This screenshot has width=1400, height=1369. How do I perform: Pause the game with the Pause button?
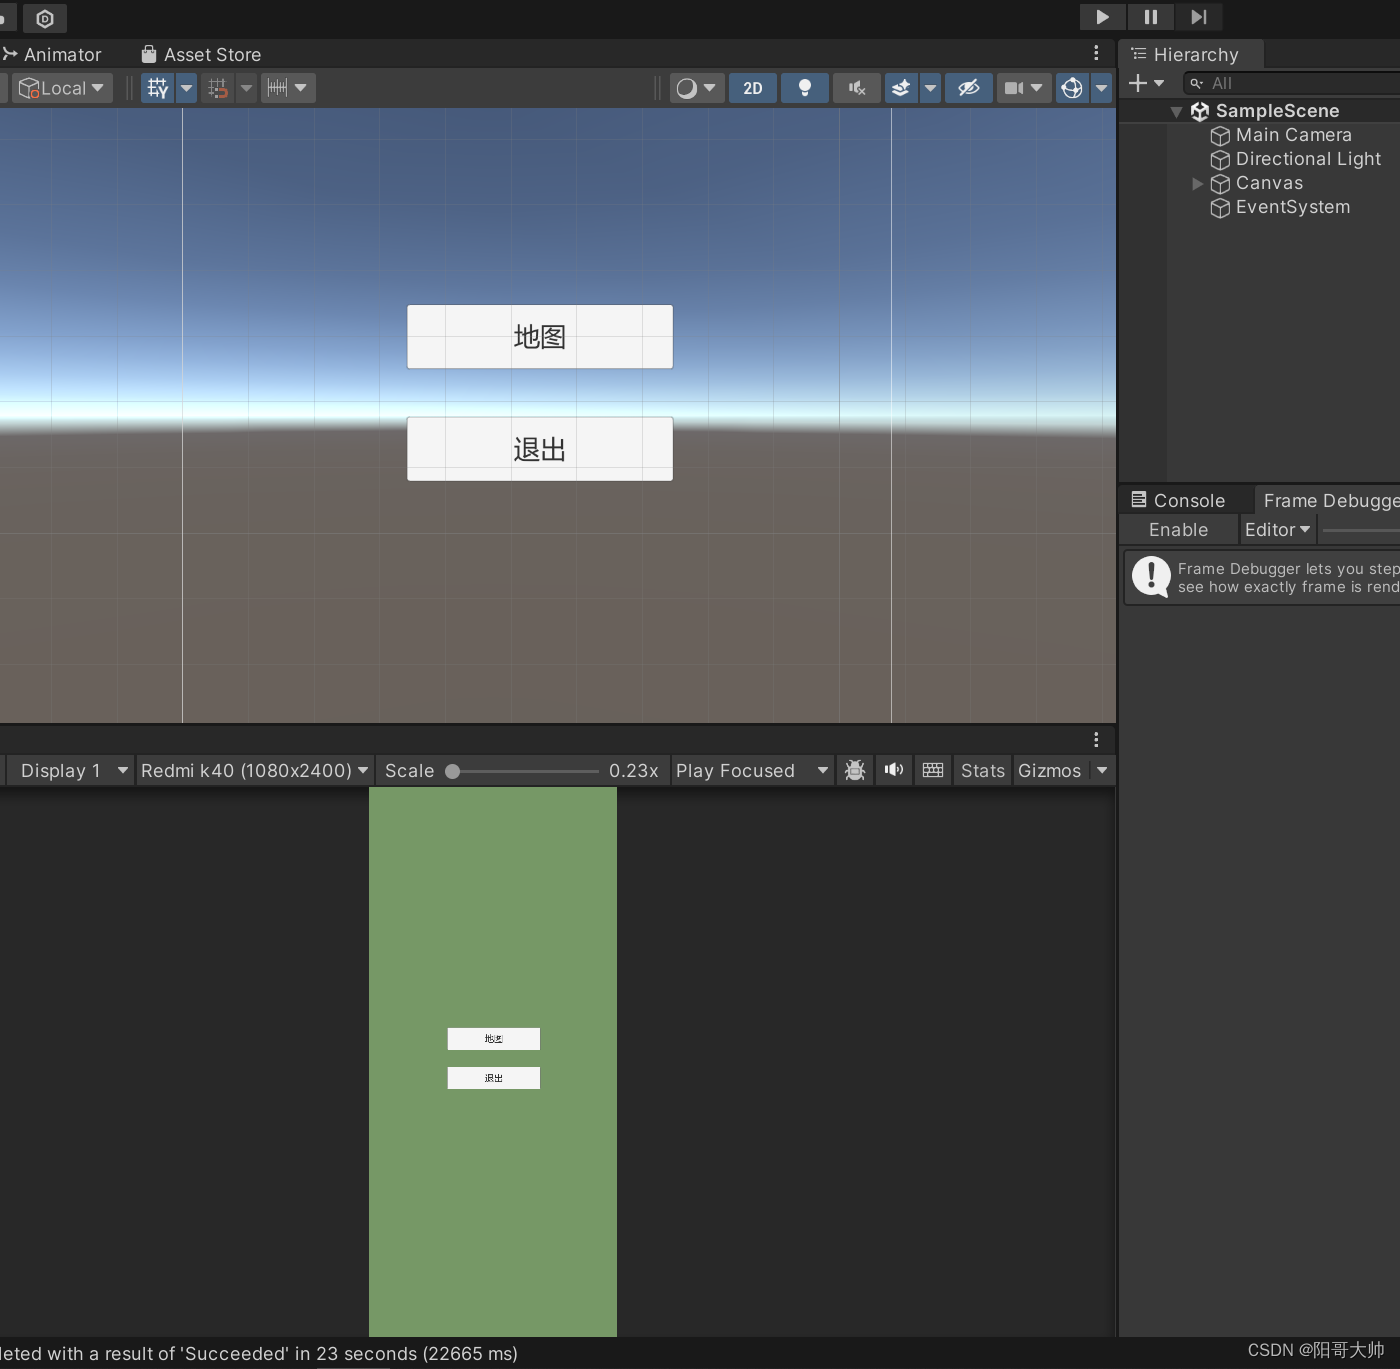pos(1150,17)
